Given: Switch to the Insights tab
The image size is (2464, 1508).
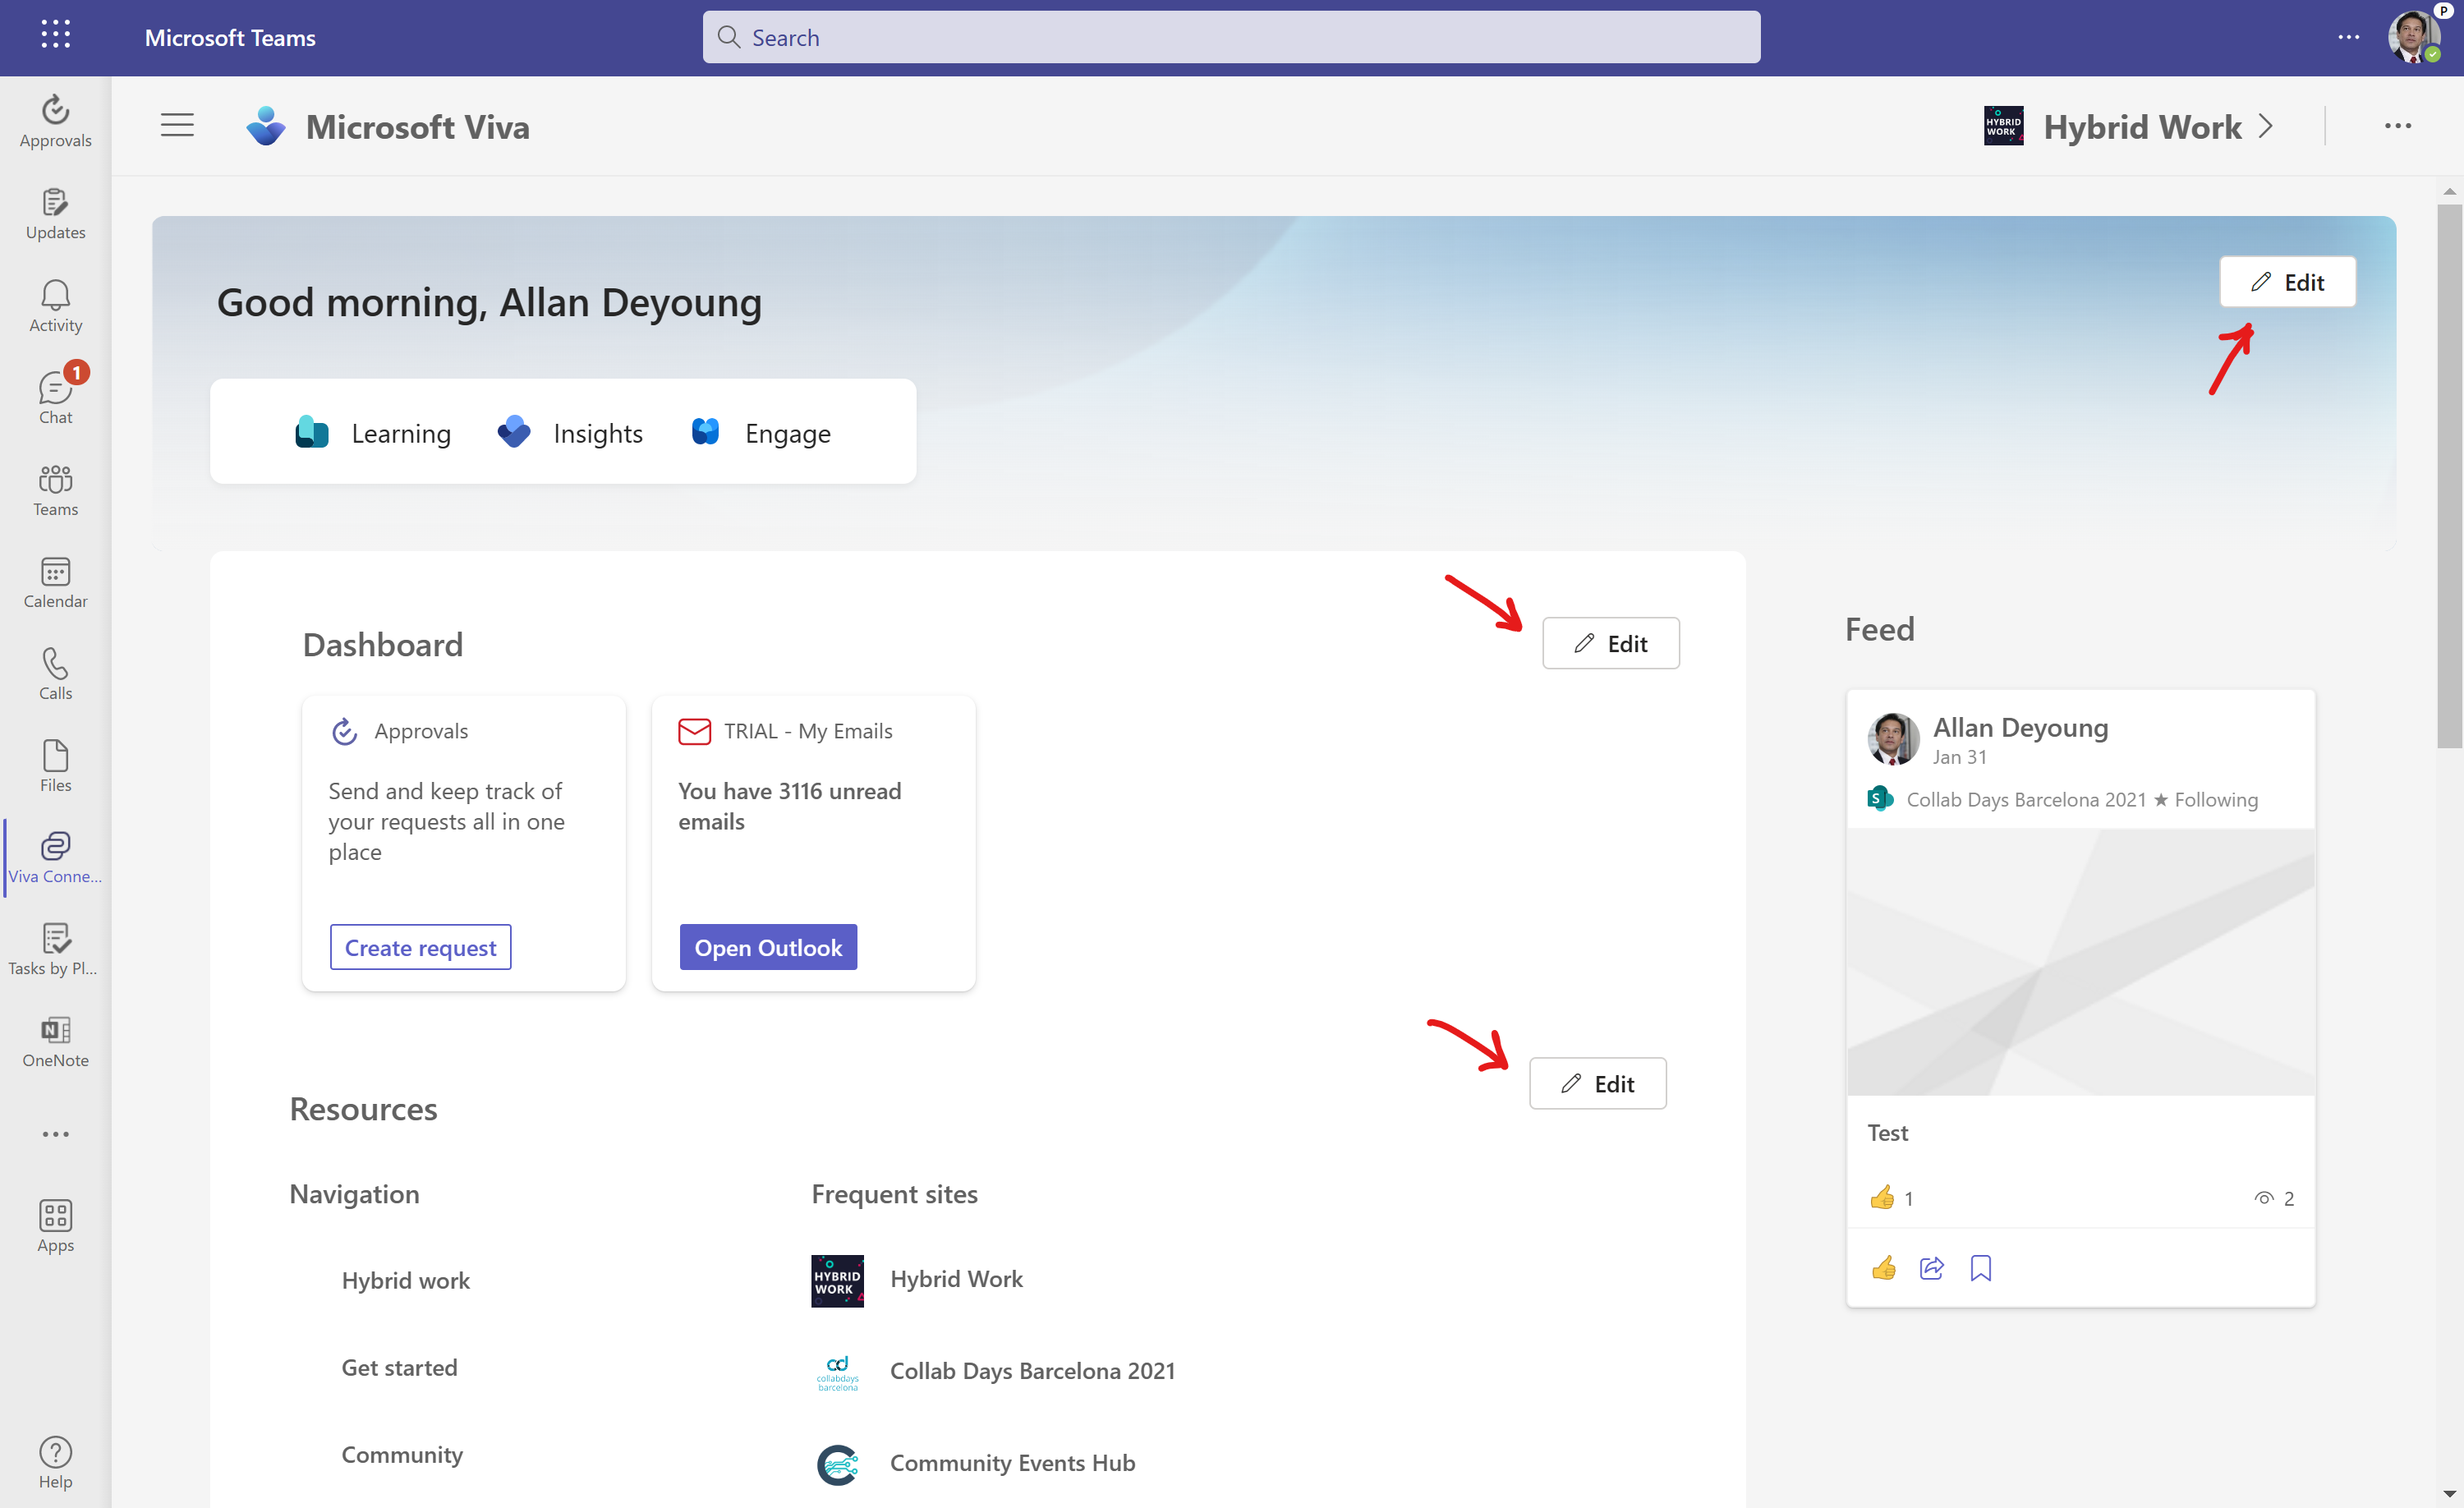Looking at the screenshot, I should click(x=570, y=433).
